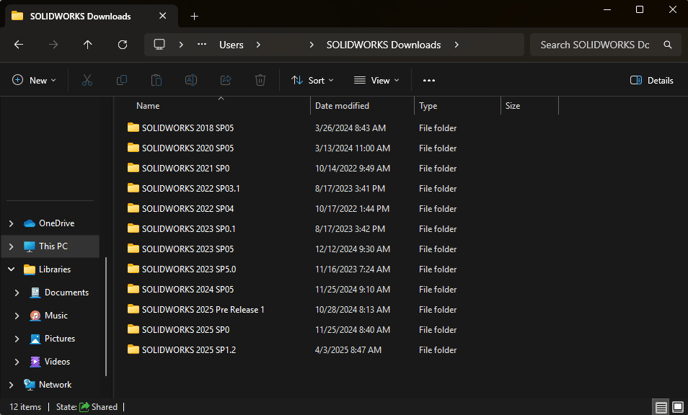Go back with the Back arrow

(x=18, y=44)
